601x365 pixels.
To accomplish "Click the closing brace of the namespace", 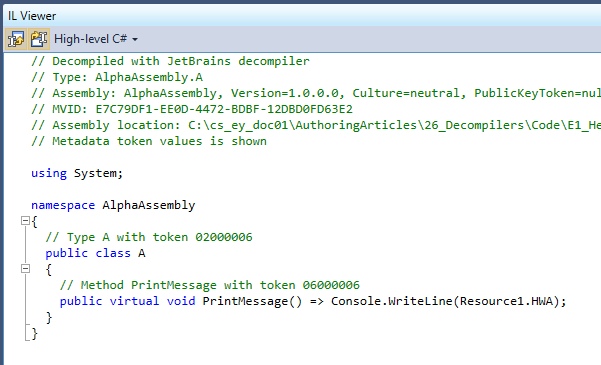I will click(34, 334).
